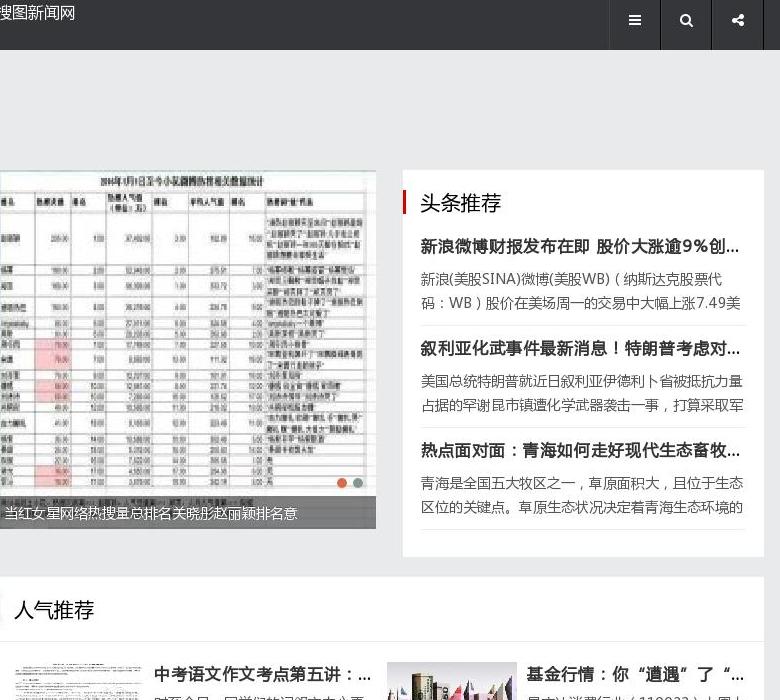780x700 pixels.
Task: Select the green carousel dot
Action: coord(358,483)
